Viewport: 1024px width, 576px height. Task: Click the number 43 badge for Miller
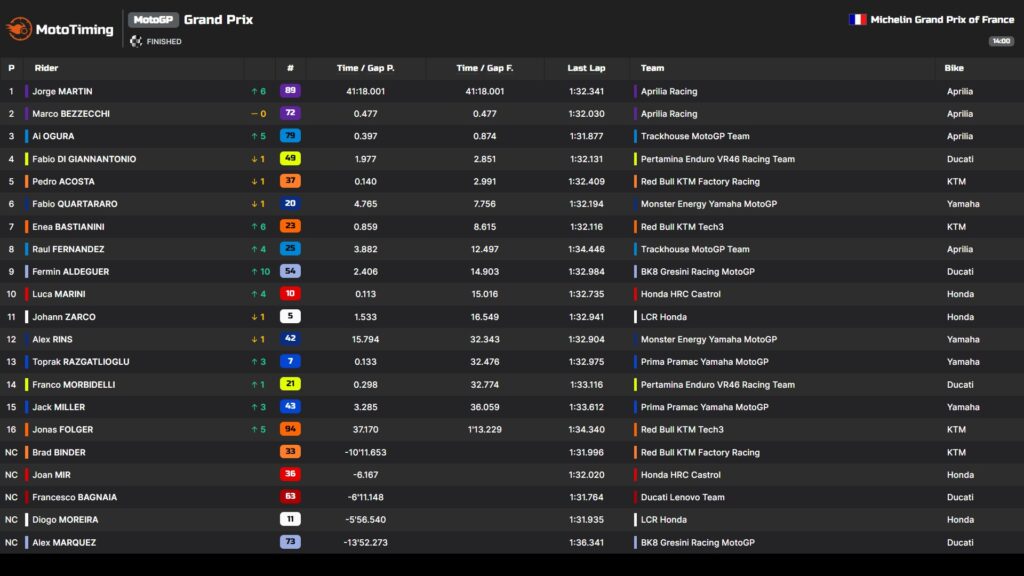pyautogui.click(x=290, y=406)
